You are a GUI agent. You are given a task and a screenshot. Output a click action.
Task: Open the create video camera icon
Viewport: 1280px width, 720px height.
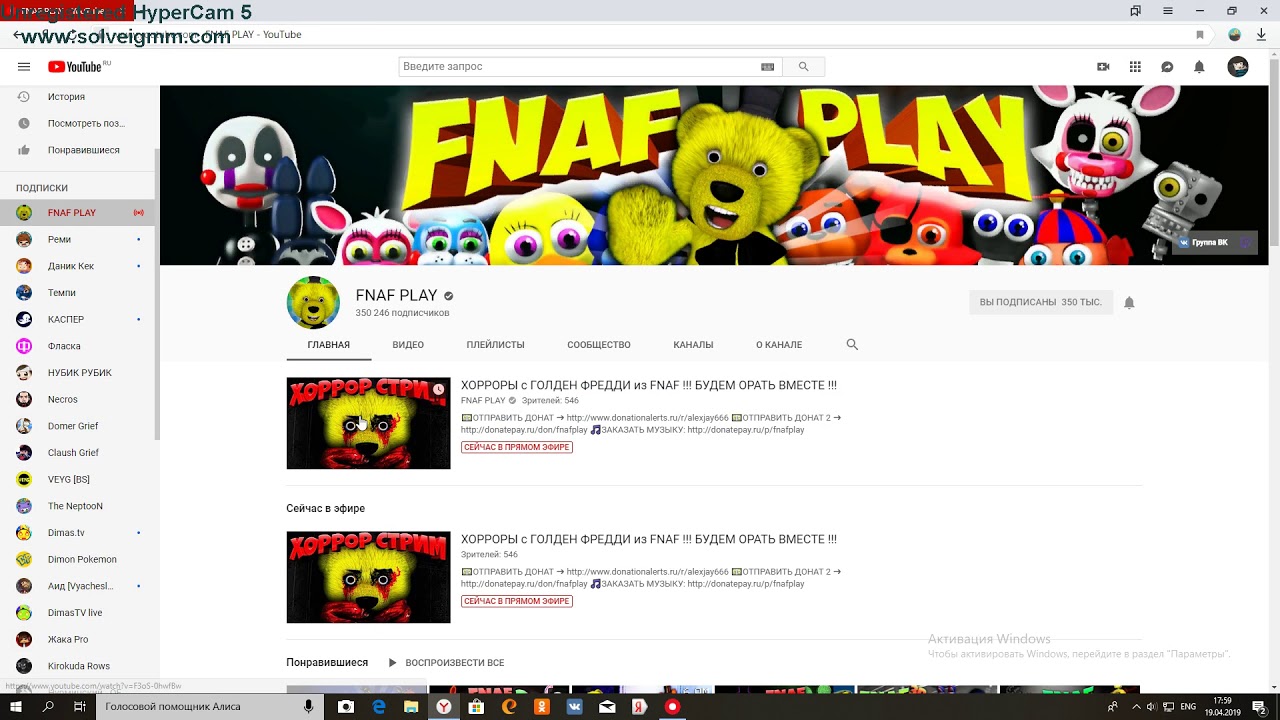[1103, 67]
